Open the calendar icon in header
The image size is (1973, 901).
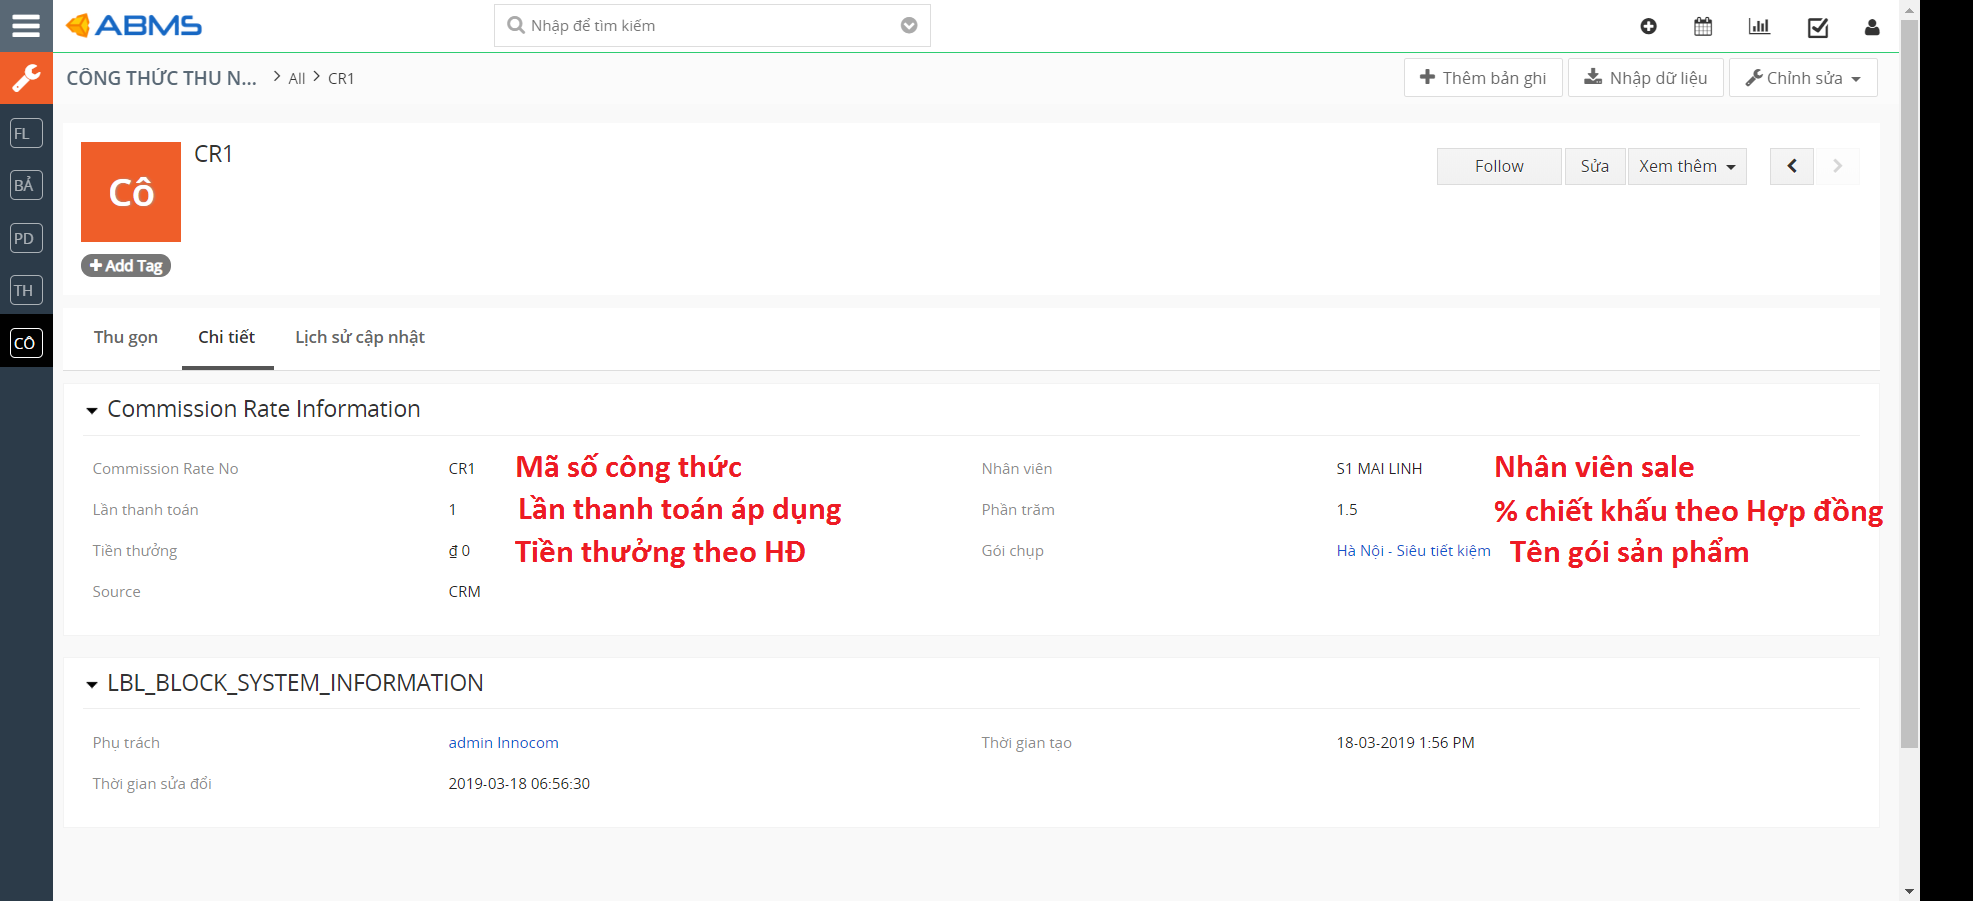pyautogui.click(x=1703, y=27)
